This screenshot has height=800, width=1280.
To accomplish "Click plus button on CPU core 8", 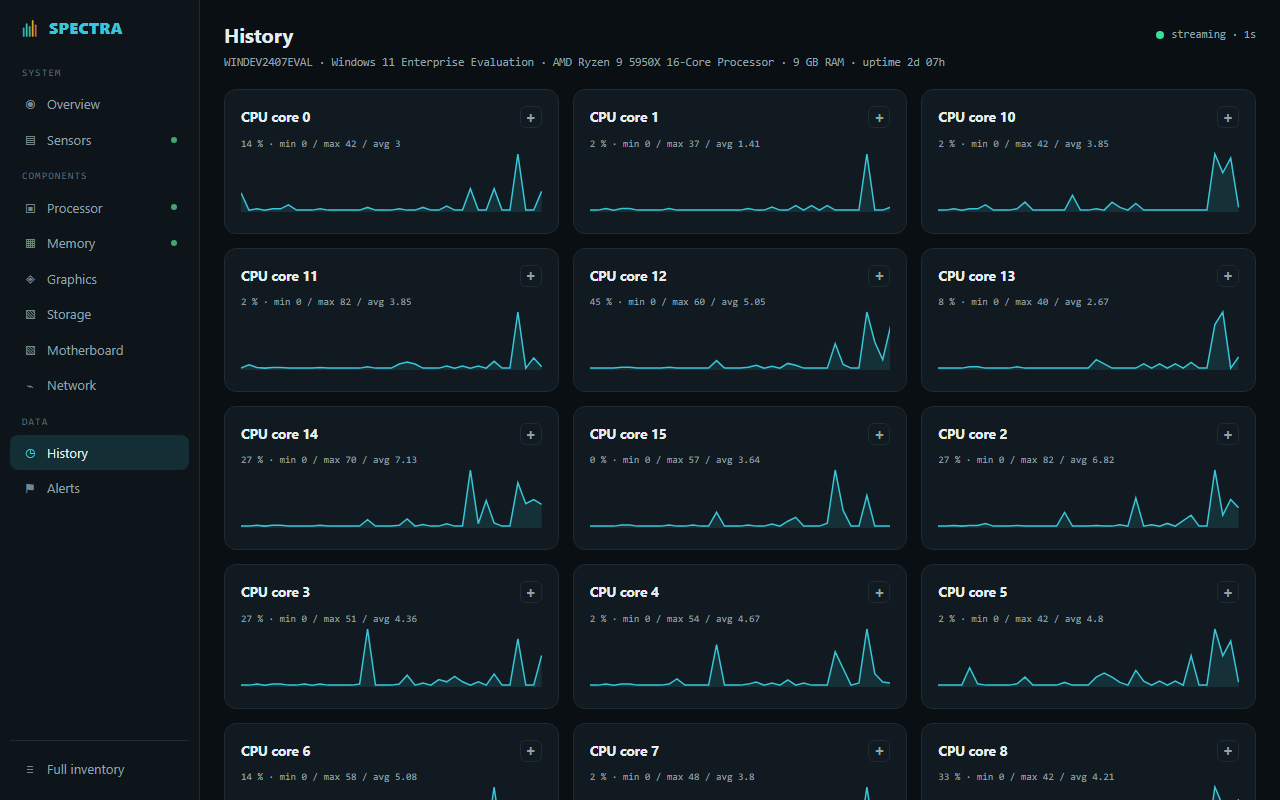I will point(1228,751).
